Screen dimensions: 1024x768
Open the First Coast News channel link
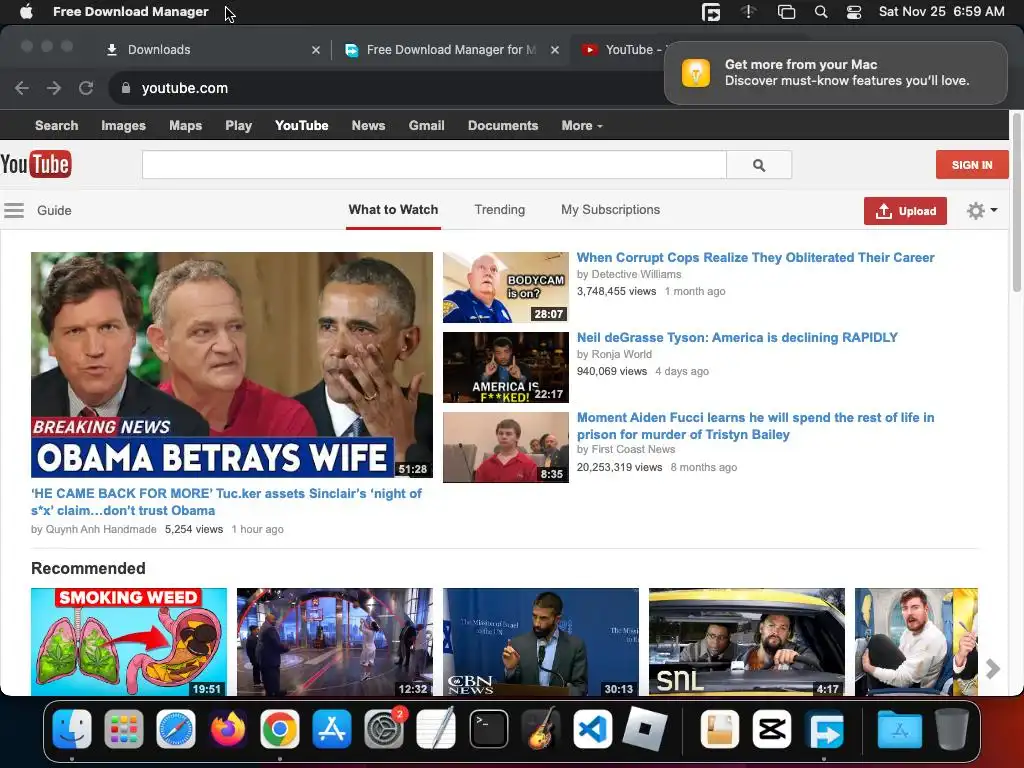click(x=633, y=449)
